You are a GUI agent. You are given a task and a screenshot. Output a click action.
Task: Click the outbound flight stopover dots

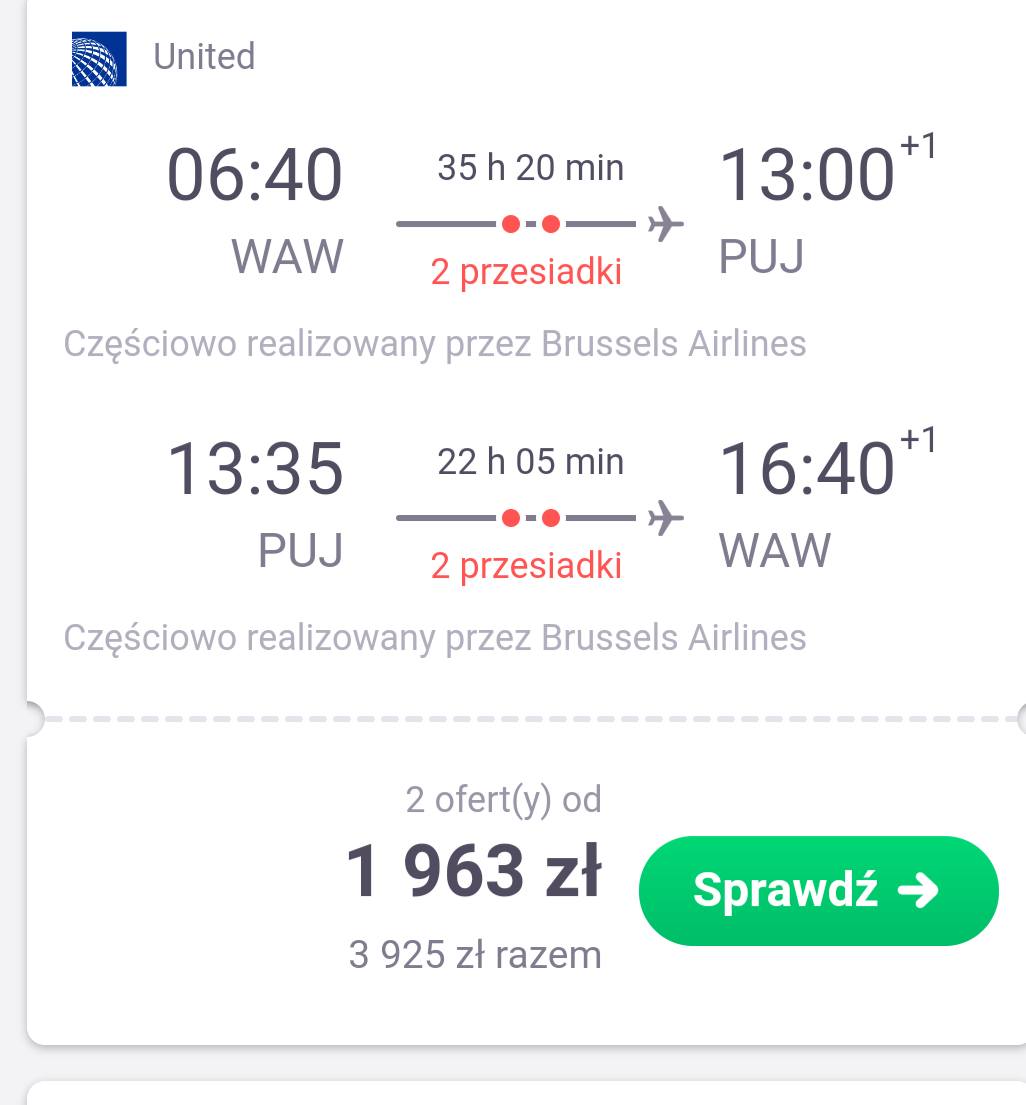tap(531, 225)
